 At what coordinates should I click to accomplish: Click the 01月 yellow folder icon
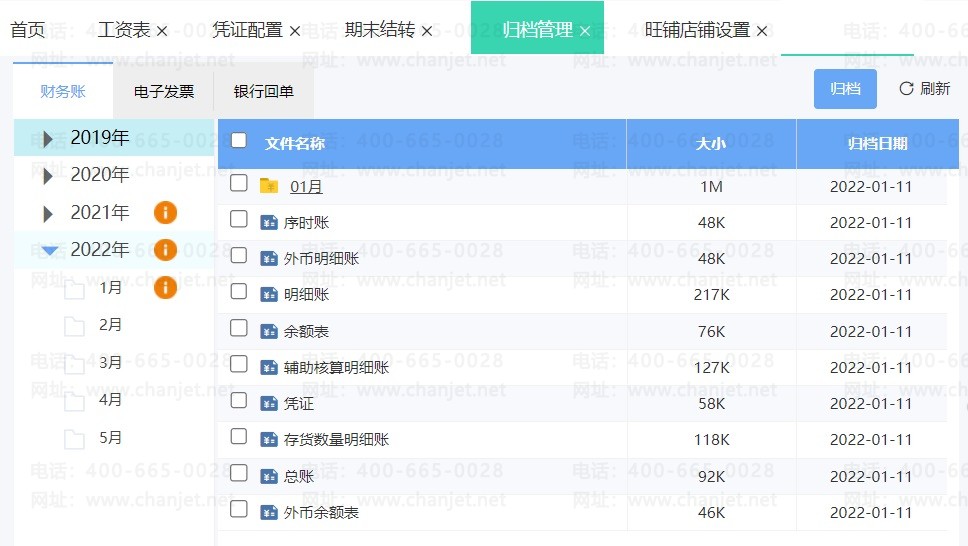tap(269, 186)
